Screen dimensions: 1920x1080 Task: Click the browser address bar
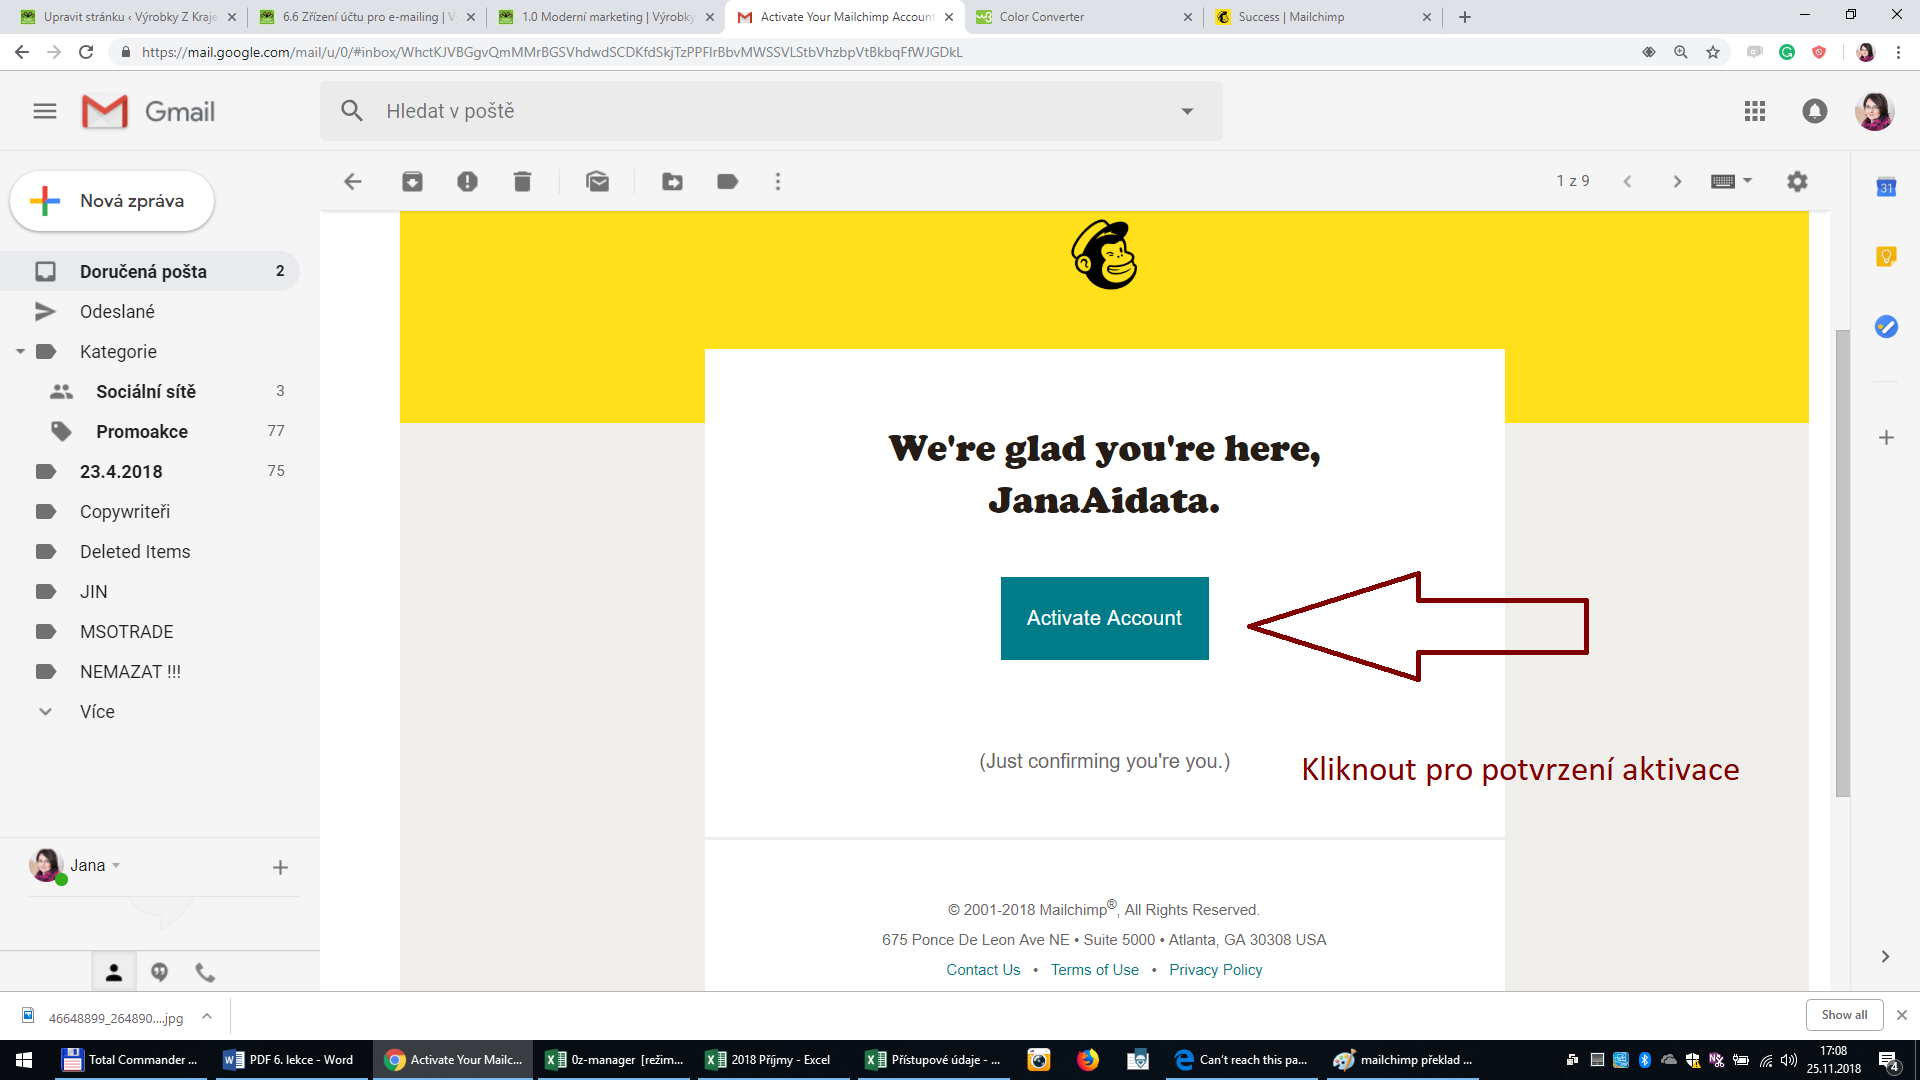(x=870, y=52)
